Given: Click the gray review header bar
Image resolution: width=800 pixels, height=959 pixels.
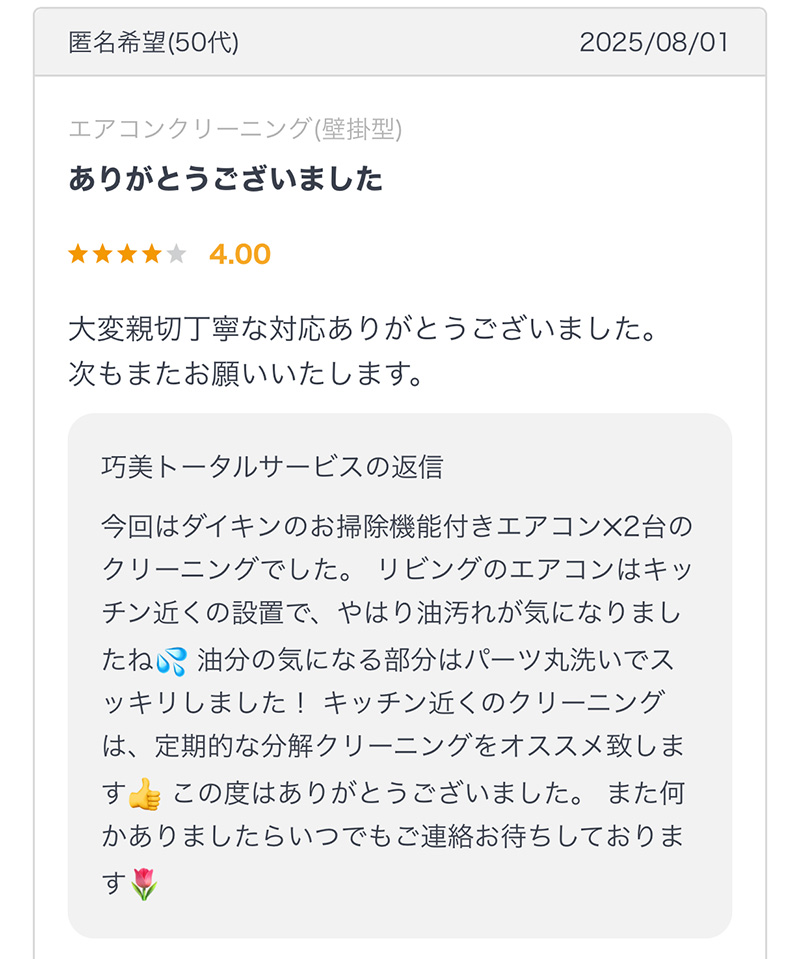Looking at the screenshot, I should tap(400, 42).
